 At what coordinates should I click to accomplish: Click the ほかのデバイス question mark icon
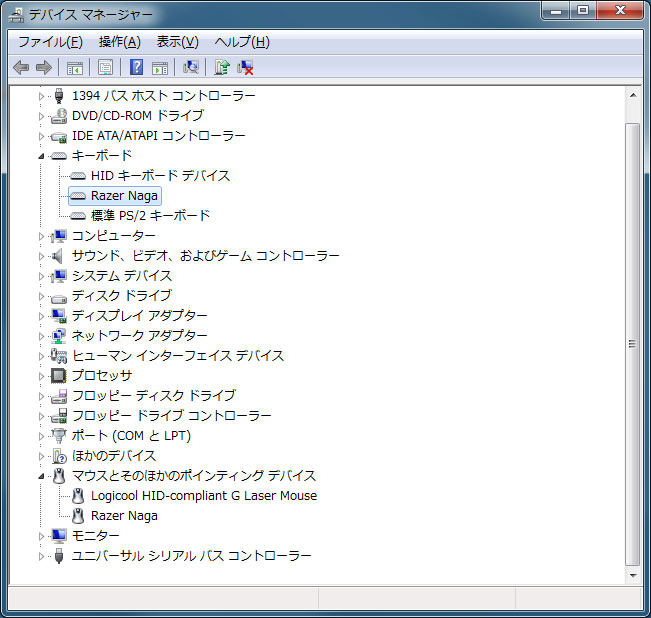point(59,456)
